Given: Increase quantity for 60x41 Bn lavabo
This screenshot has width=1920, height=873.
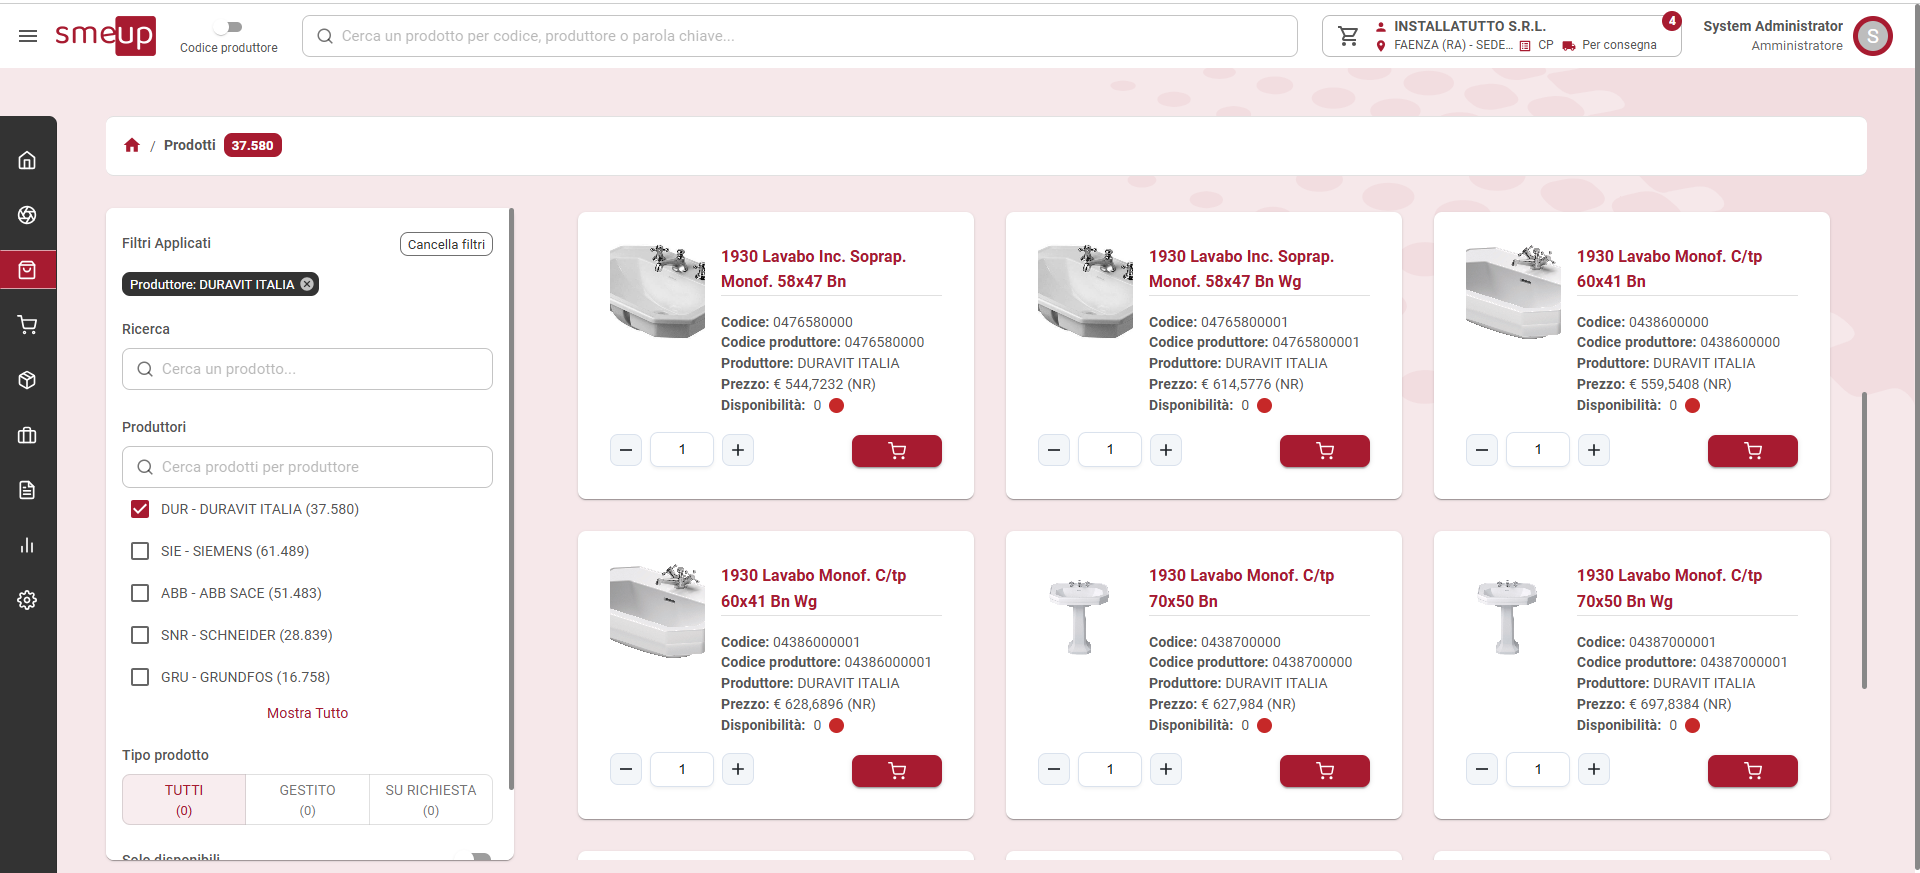Looking at the screenshot, I should (1594, 450).
